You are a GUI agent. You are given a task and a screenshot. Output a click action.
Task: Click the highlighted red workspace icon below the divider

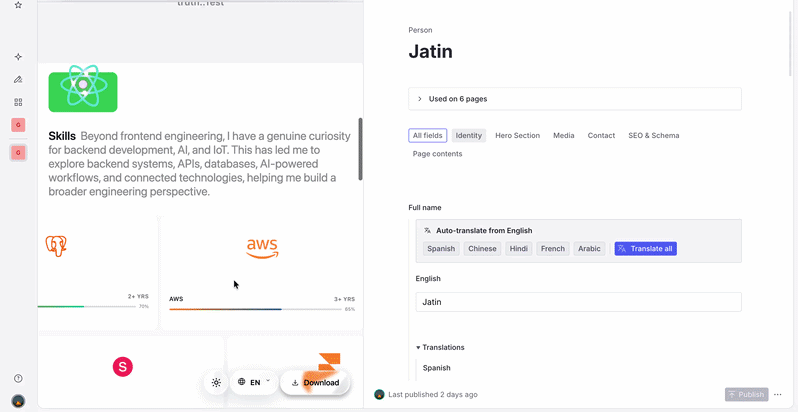coord(18,152)
